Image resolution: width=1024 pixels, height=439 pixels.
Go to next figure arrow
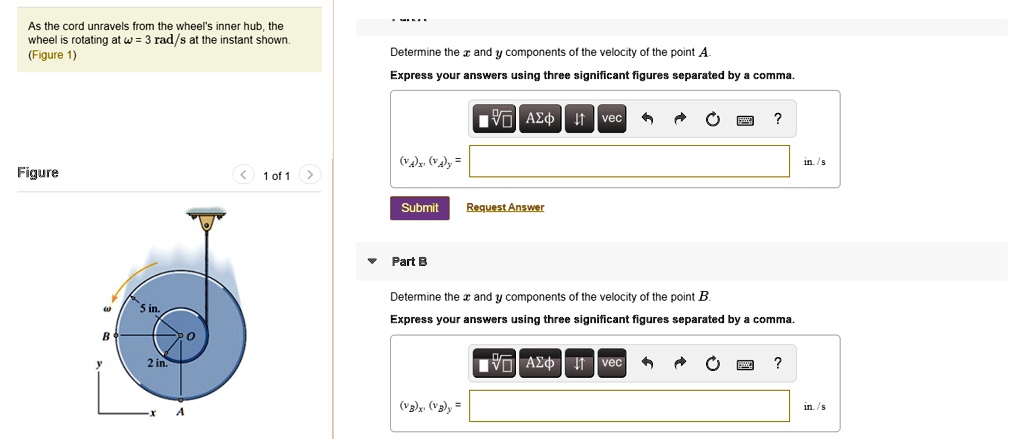point(310,175)
